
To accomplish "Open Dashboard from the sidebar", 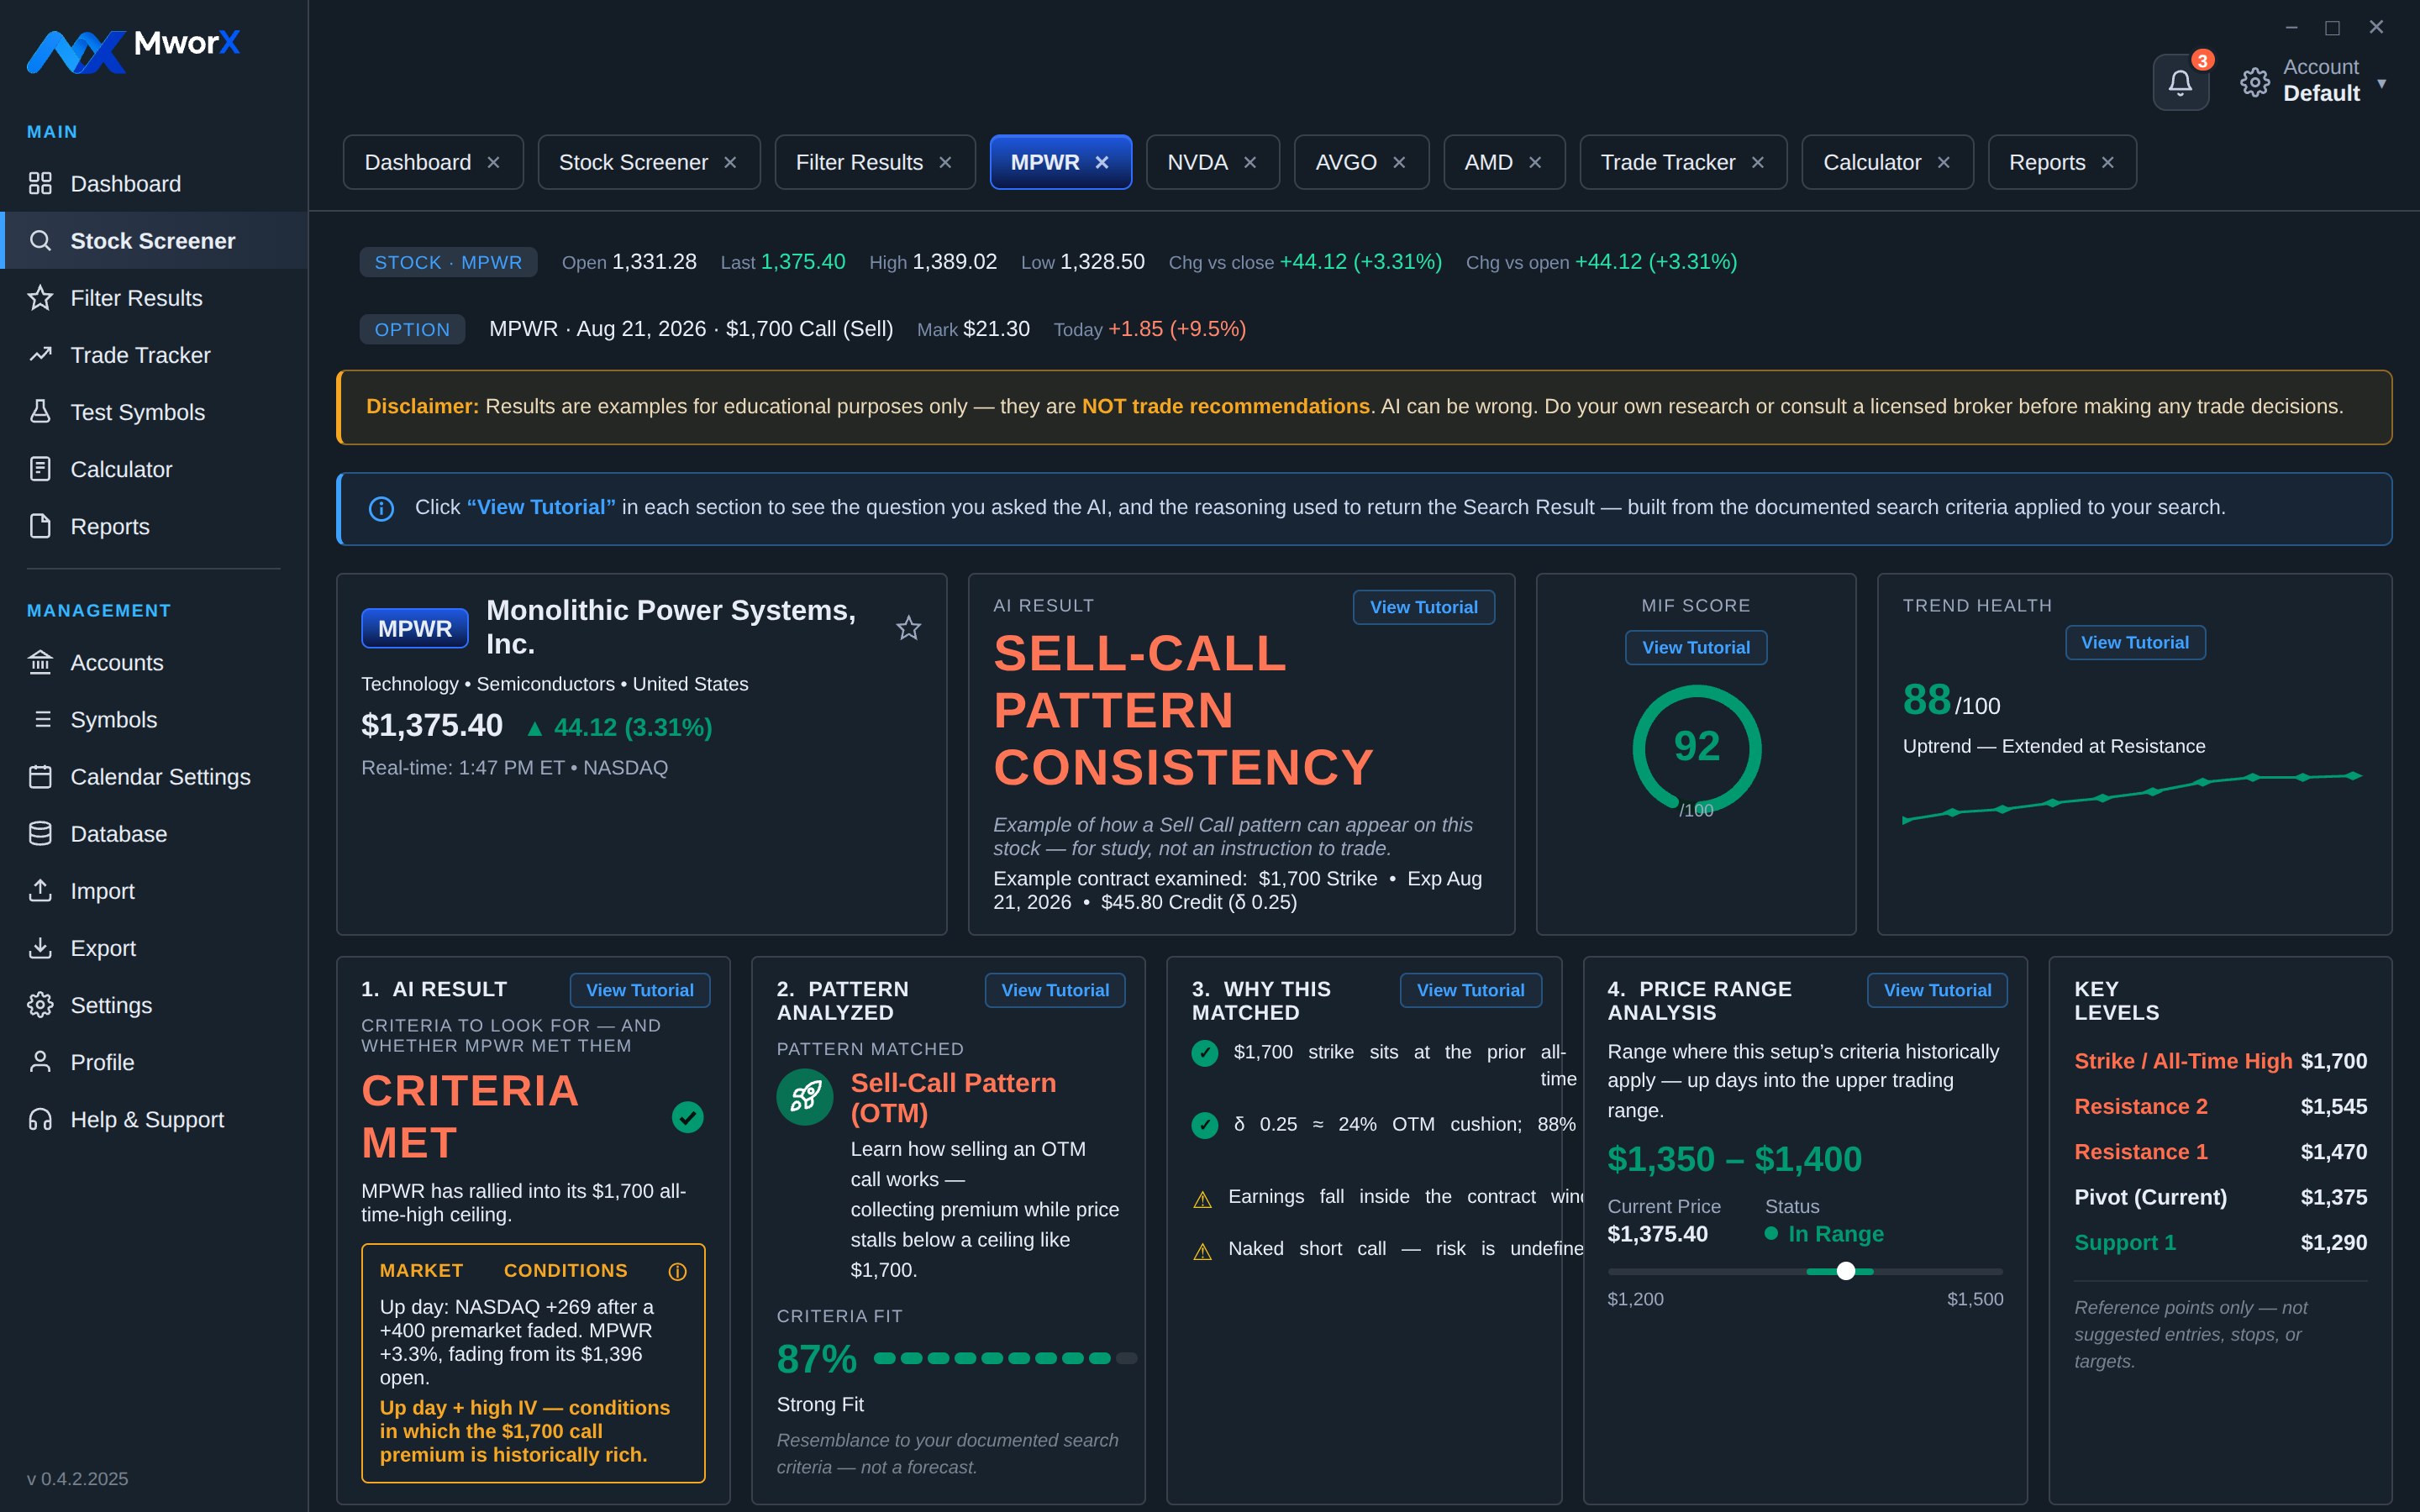I will [154, 184].
